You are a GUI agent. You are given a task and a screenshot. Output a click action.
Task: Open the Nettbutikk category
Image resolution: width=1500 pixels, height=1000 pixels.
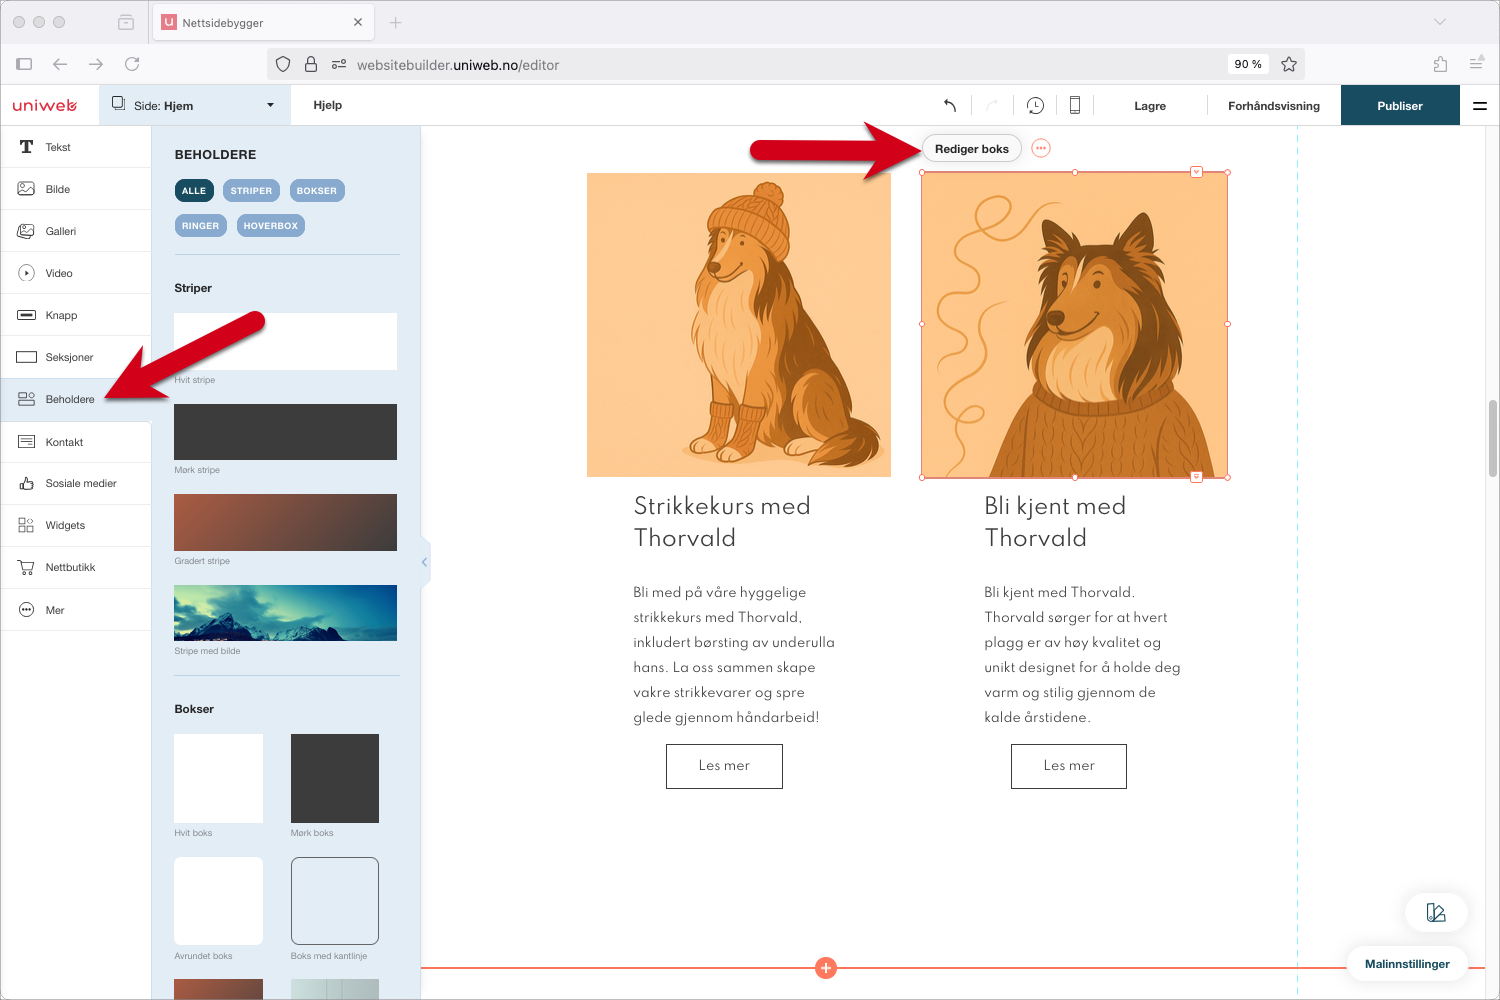[x=75, y=567]
